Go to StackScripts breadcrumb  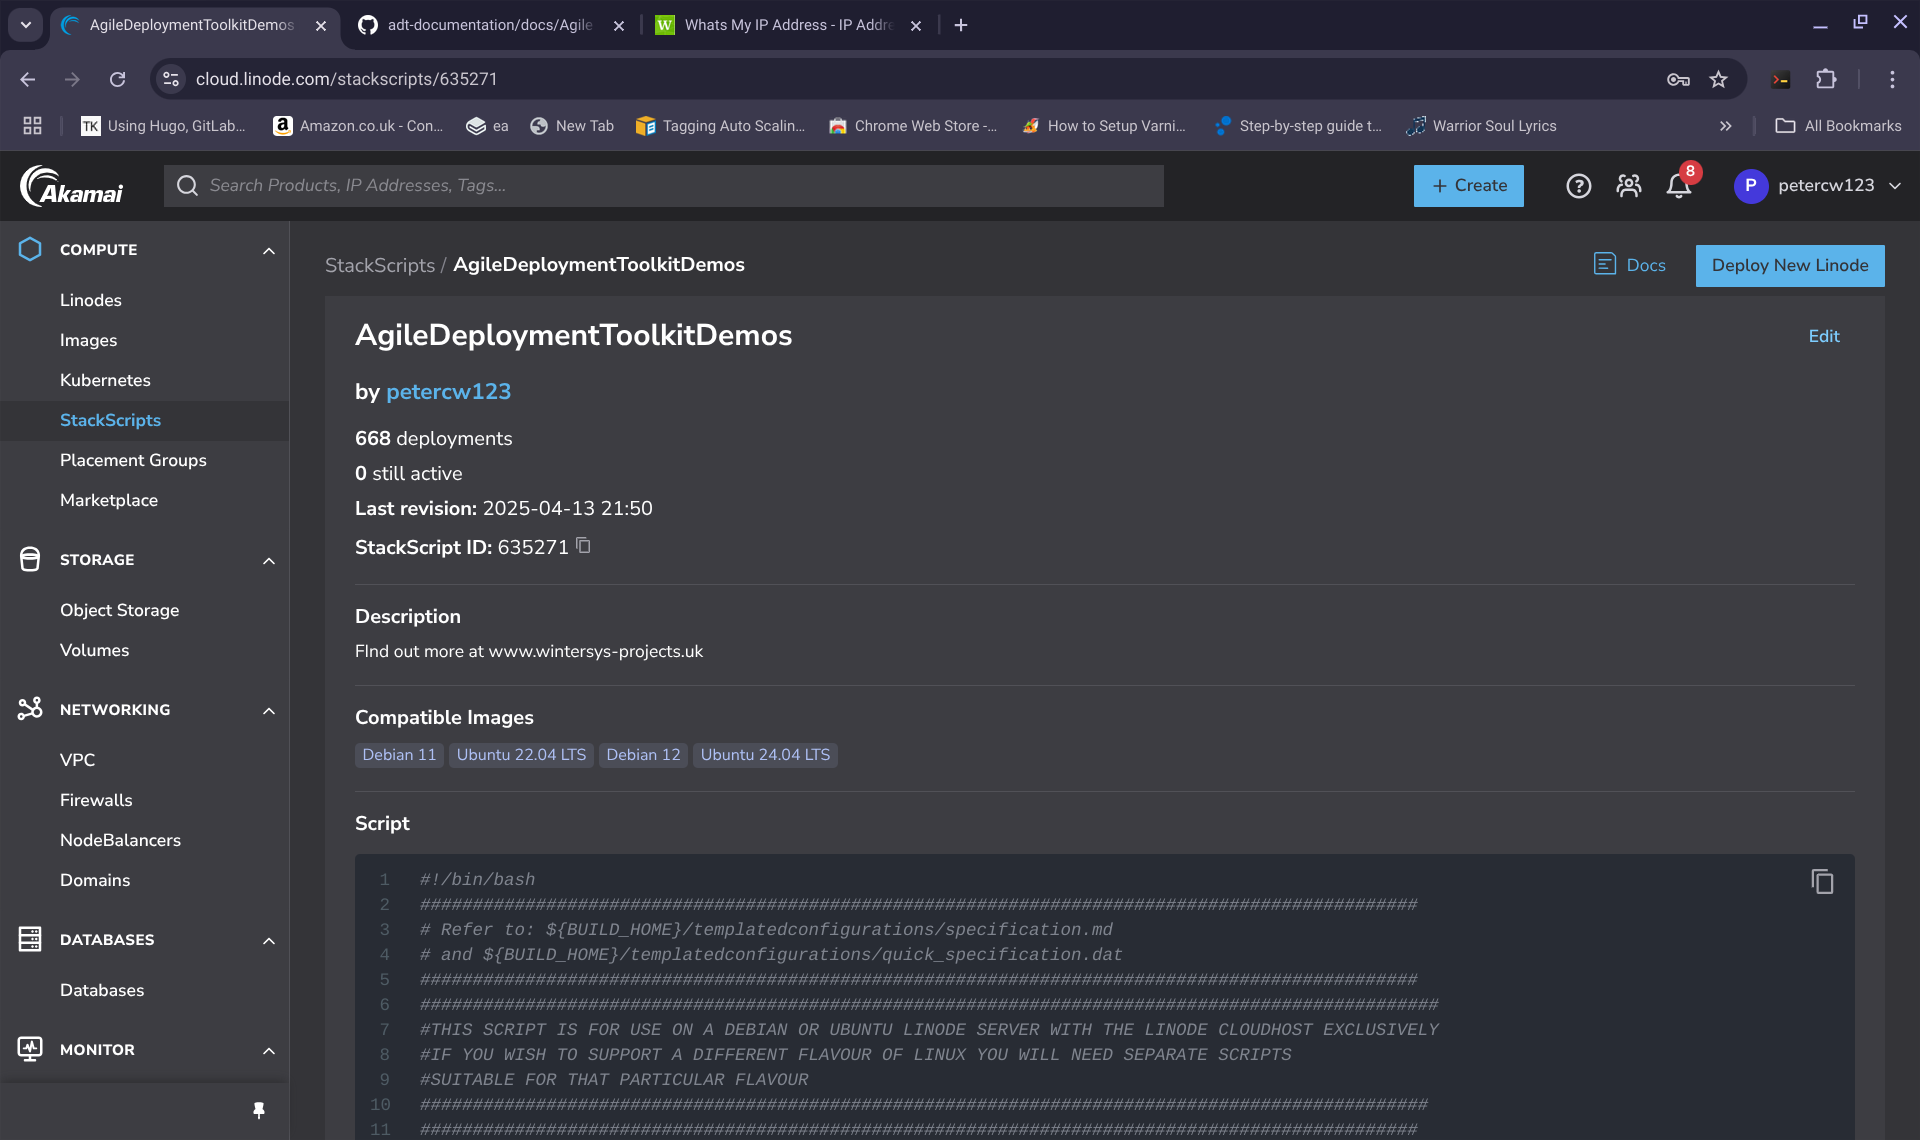pos(380,265)
